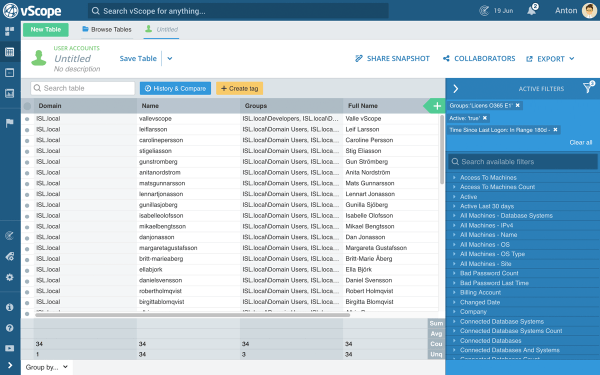Screen dimensions: 600x375
Task: Click in the Search table field
Action: [83, 88]
